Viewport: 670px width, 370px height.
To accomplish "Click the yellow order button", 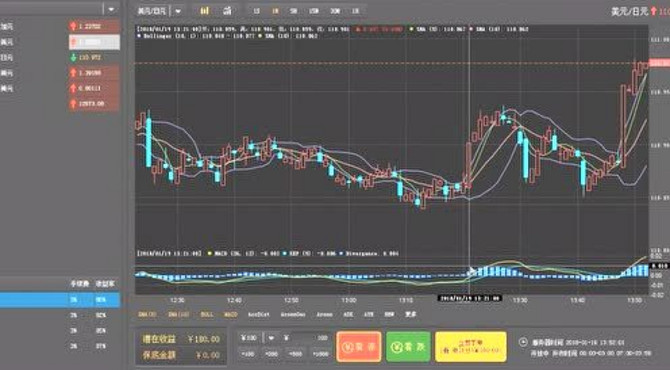I will click(x=470, y=347).
